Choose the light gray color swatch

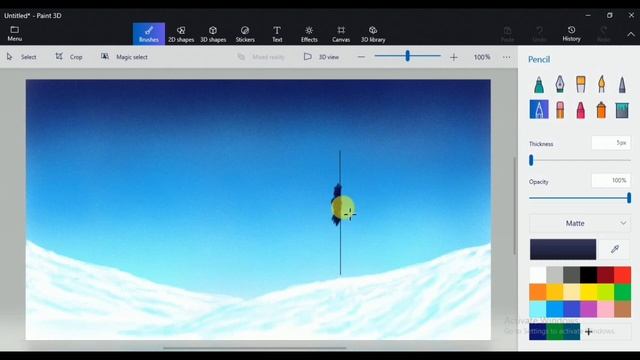[x=554, y=275]
